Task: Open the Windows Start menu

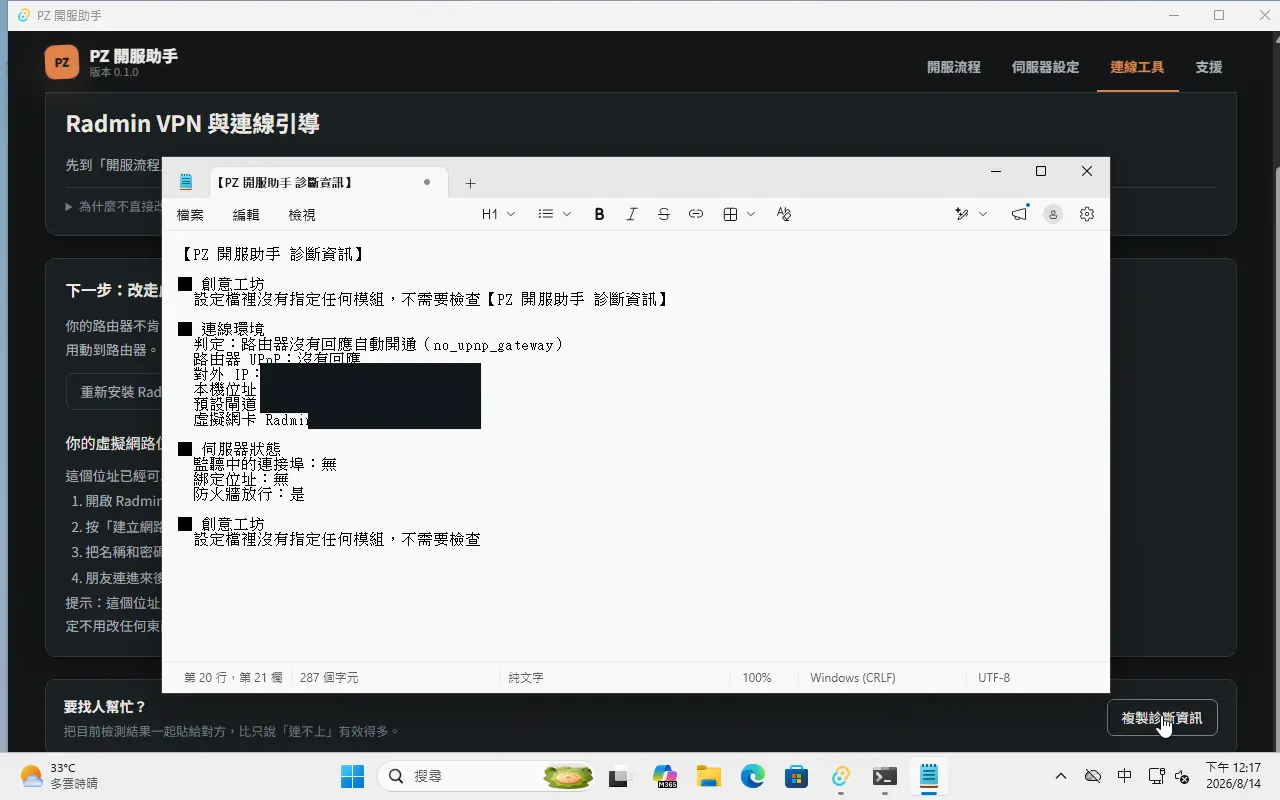Action: point(352,776)
